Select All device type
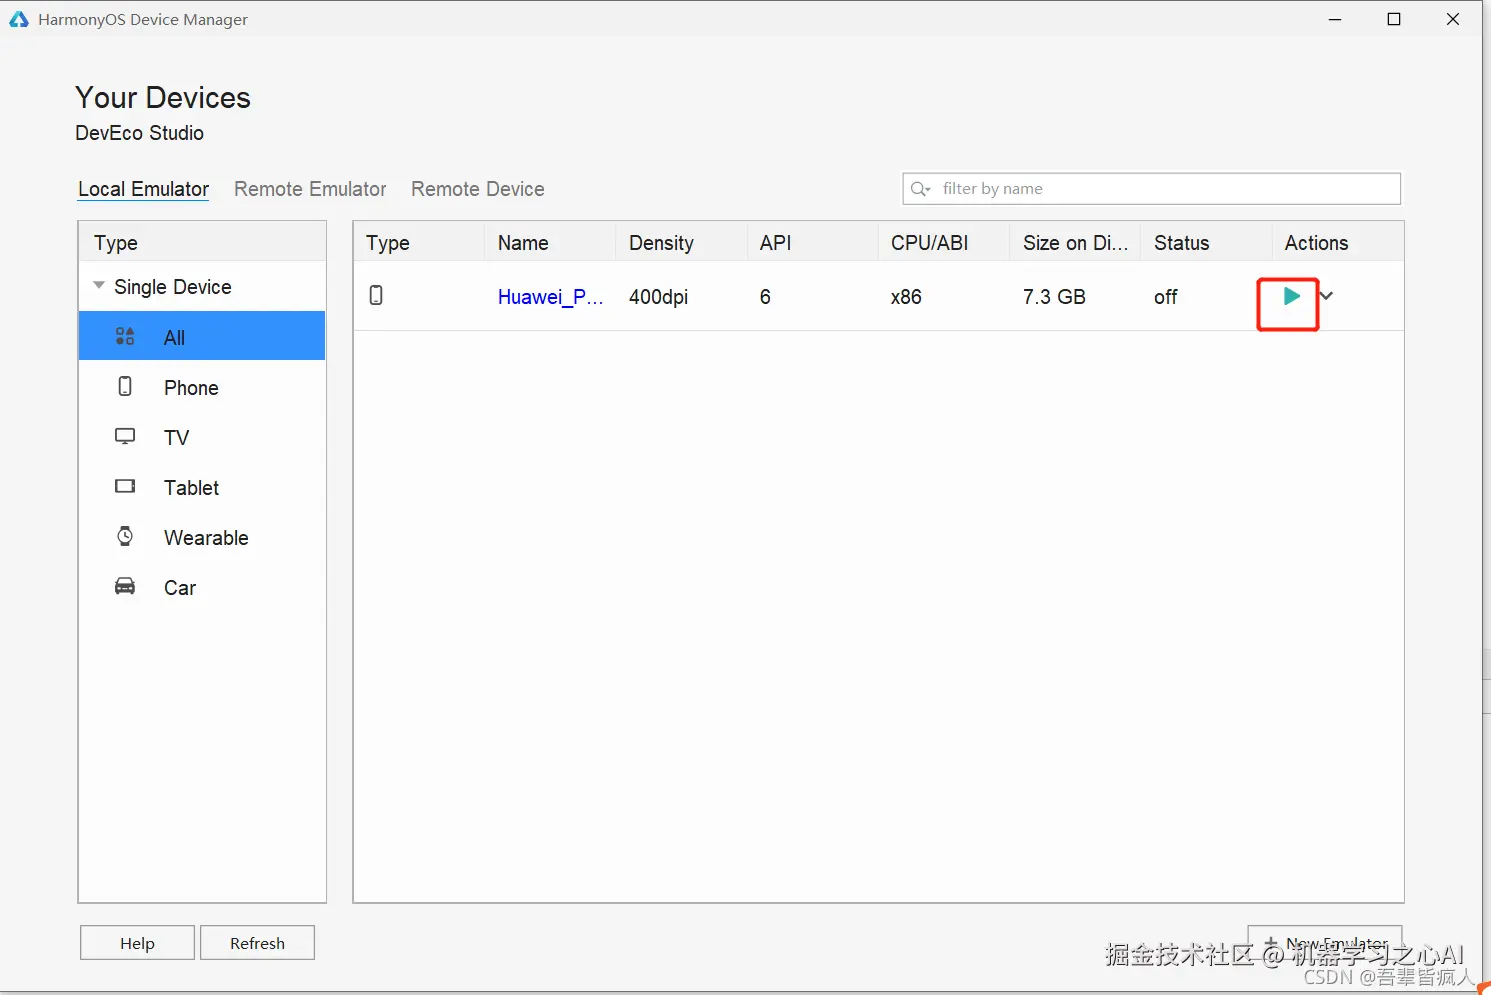1491x995 pixels. coord(202,336)
